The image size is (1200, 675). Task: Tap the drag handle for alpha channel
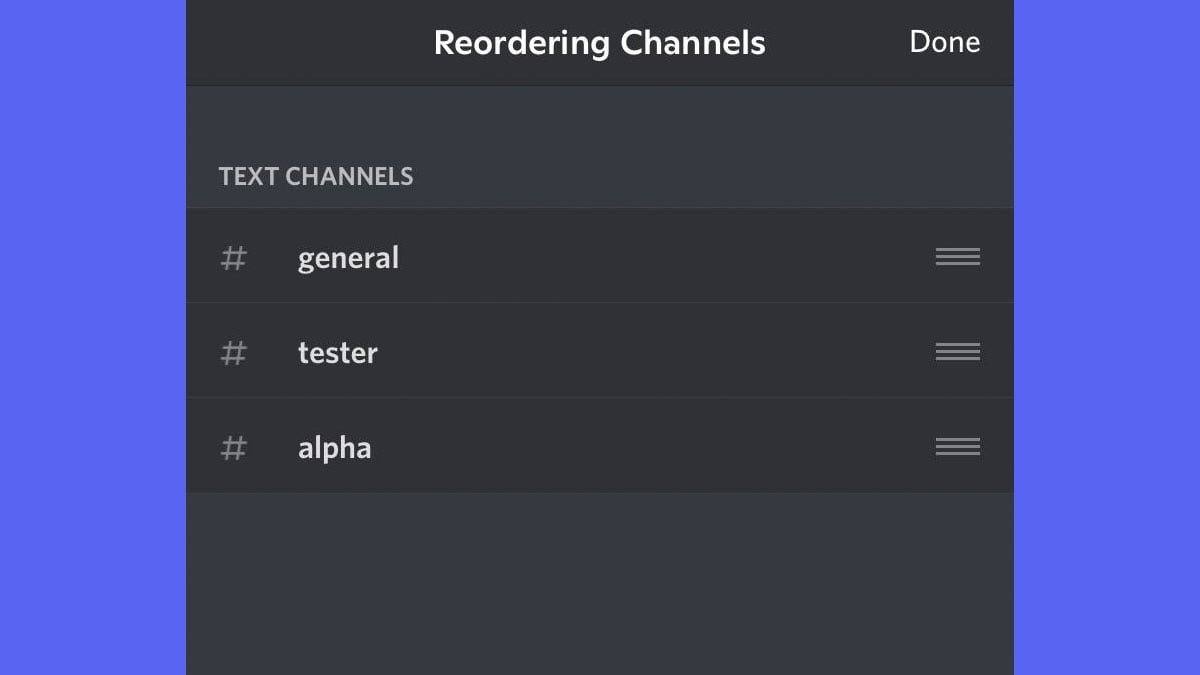957,447
